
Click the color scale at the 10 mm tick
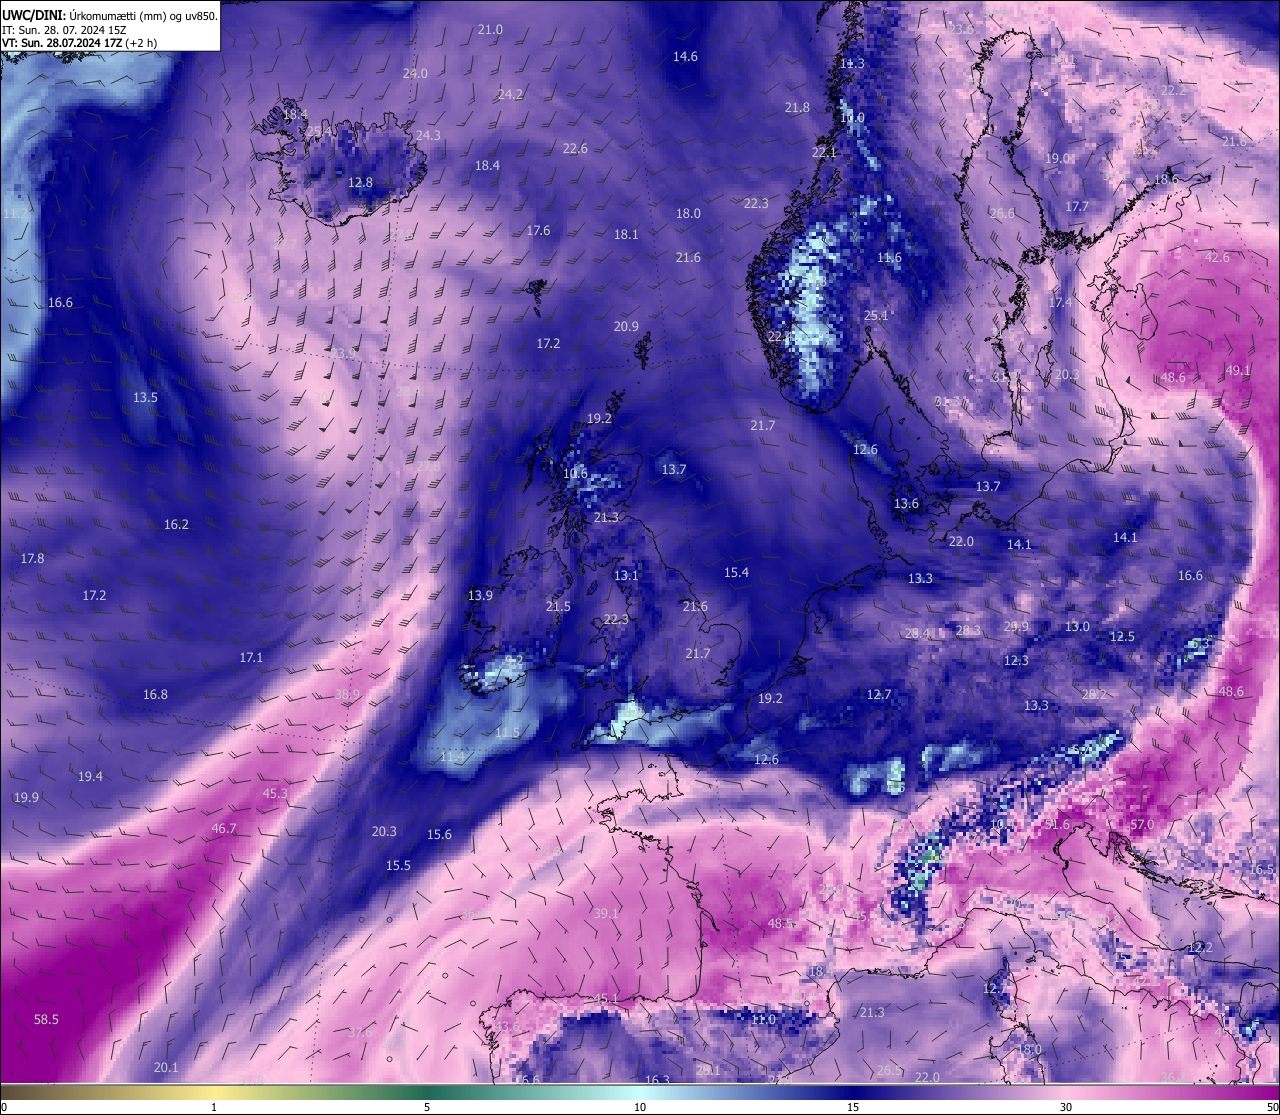coord(640,1092)
